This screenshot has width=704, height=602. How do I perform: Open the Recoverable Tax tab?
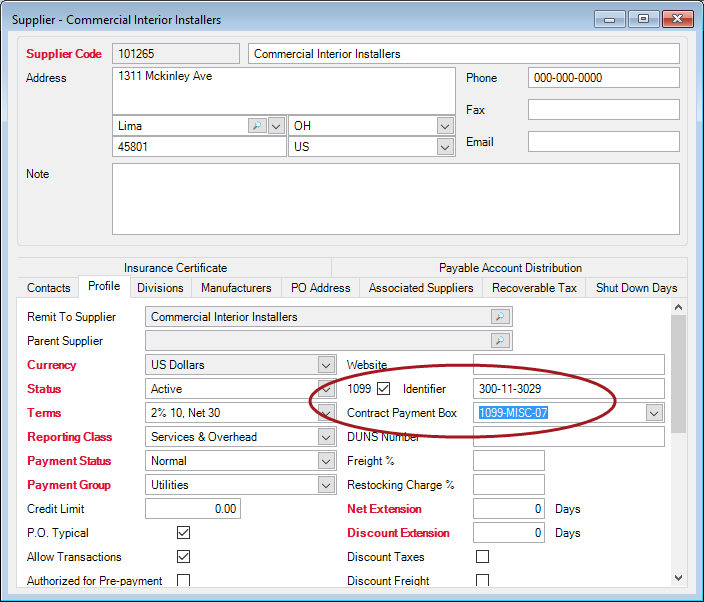tap(534, 288)
